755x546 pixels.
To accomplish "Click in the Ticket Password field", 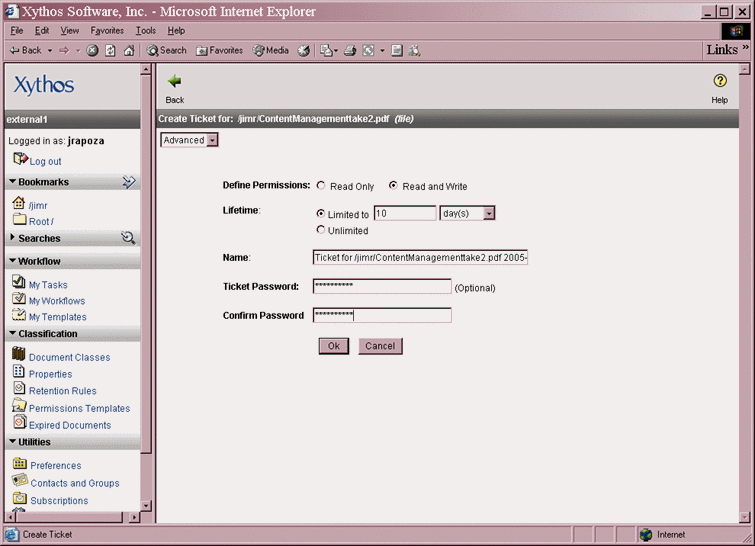I will click(x=382, y=286).
